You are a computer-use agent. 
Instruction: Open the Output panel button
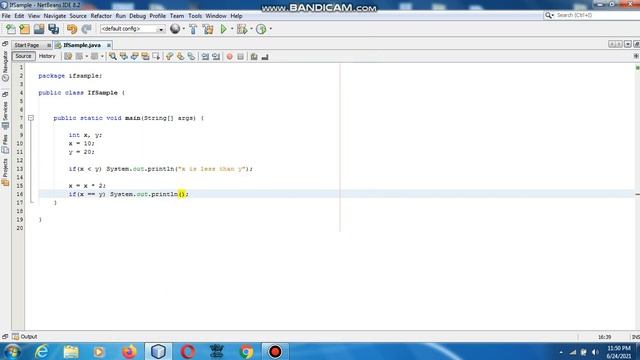click(x=24, y=337)
